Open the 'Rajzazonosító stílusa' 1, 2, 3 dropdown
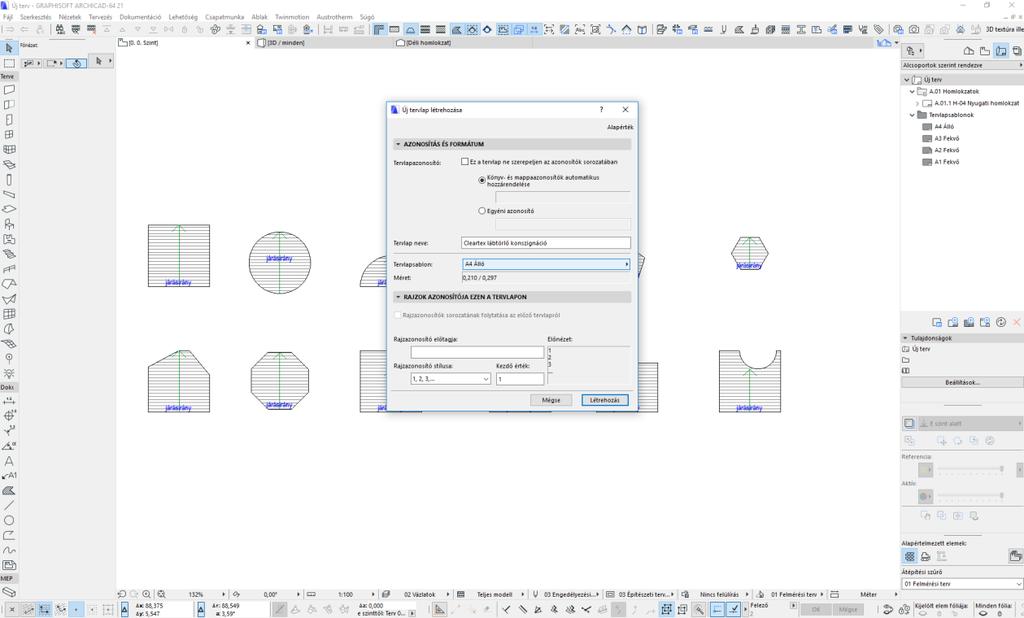The height and width of the screenshot is (618, 1024). 451,379
